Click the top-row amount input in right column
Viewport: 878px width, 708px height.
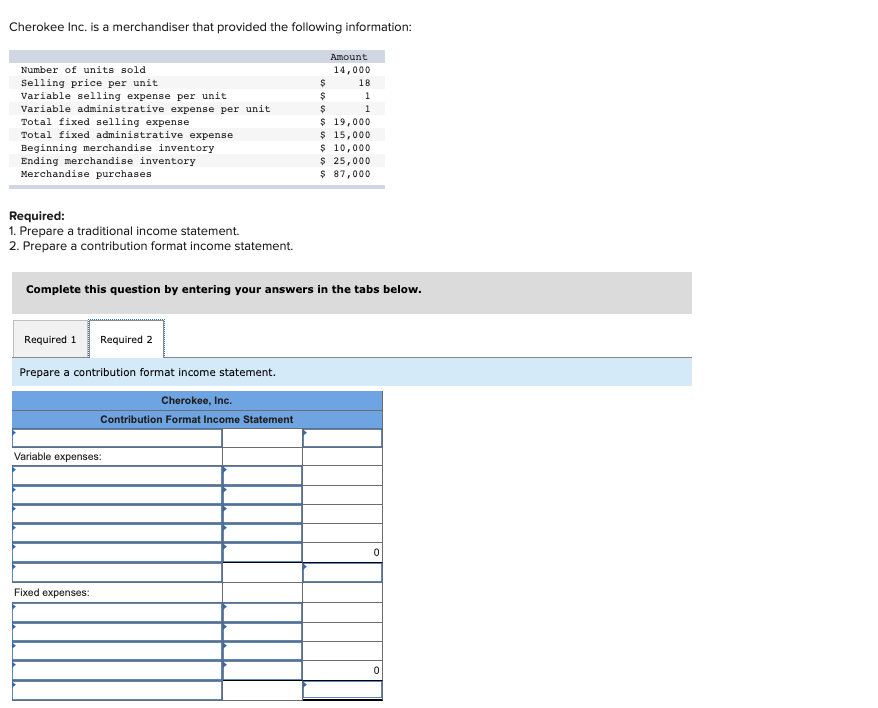[x=342, y=438]
